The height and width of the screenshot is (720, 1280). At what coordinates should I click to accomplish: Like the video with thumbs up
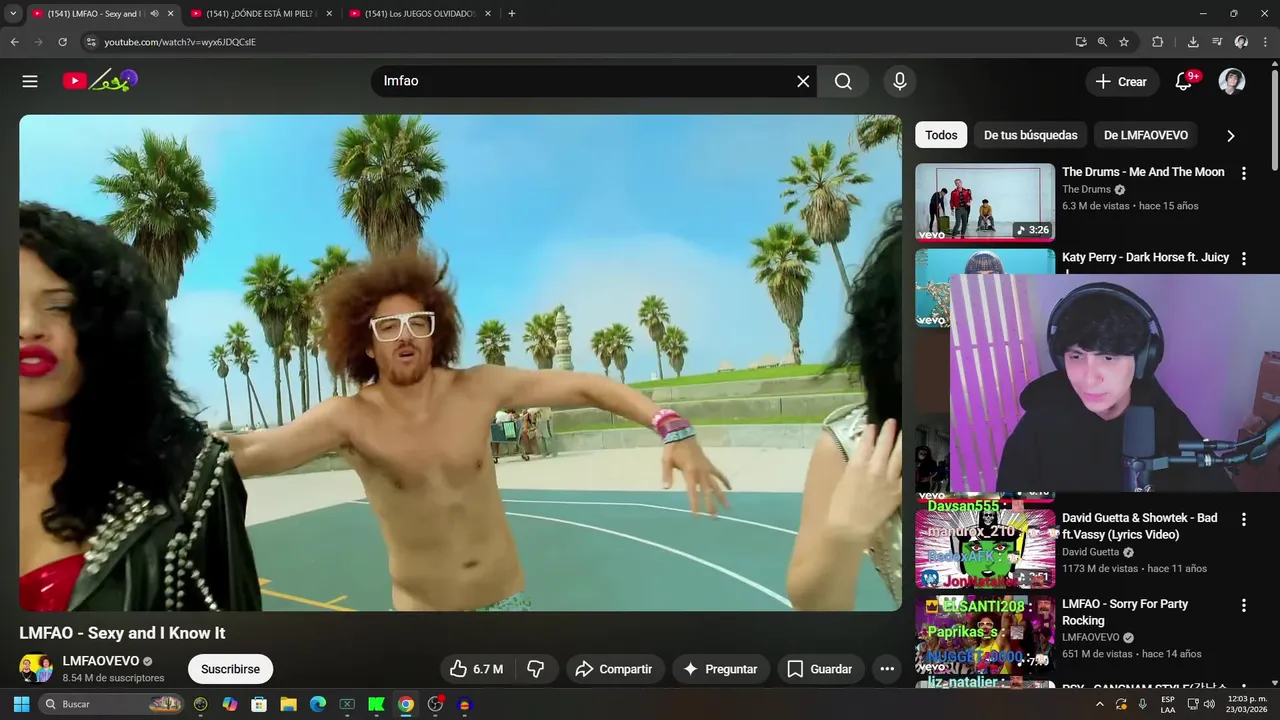[476, 669]
